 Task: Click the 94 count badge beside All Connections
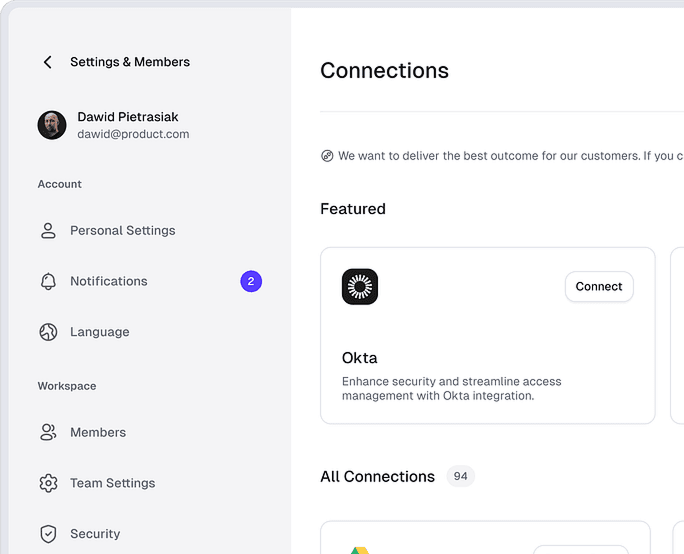(460, 477)
